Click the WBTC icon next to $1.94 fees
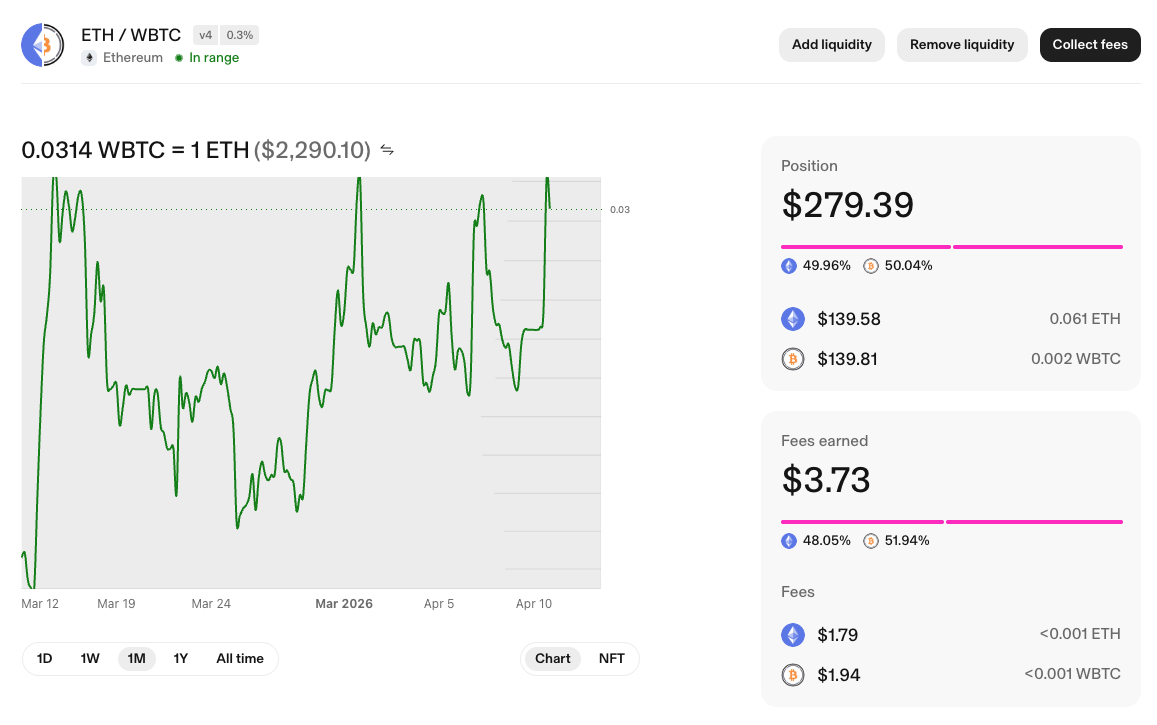The height and width of the screenshot is (725, 1157). pos(793,675)
